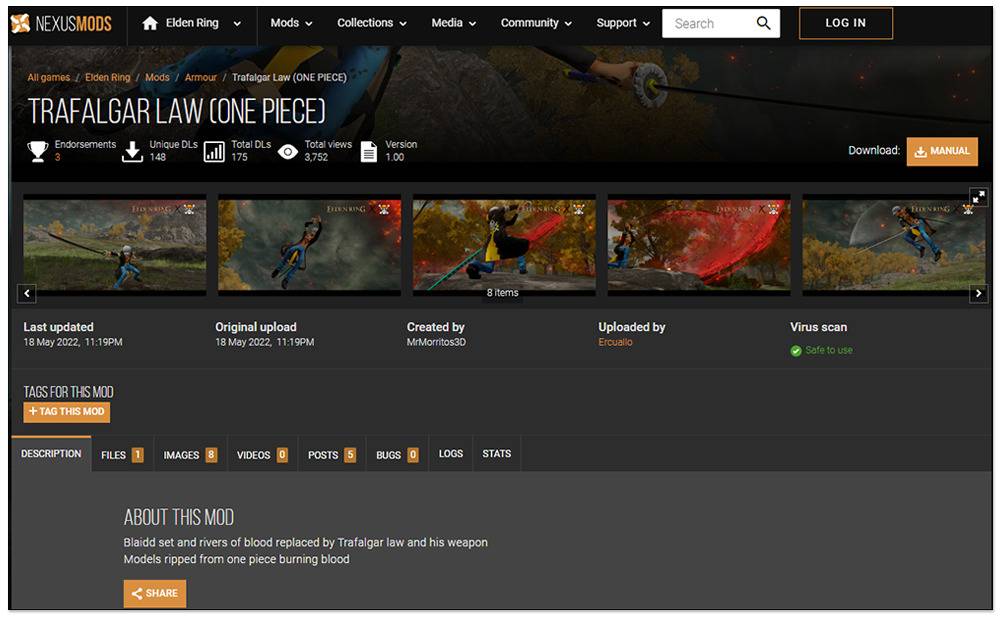This screenshot has width=1000, height=617.
Task: Open the Nexus Mods logo home
Action: click(61, 24)
